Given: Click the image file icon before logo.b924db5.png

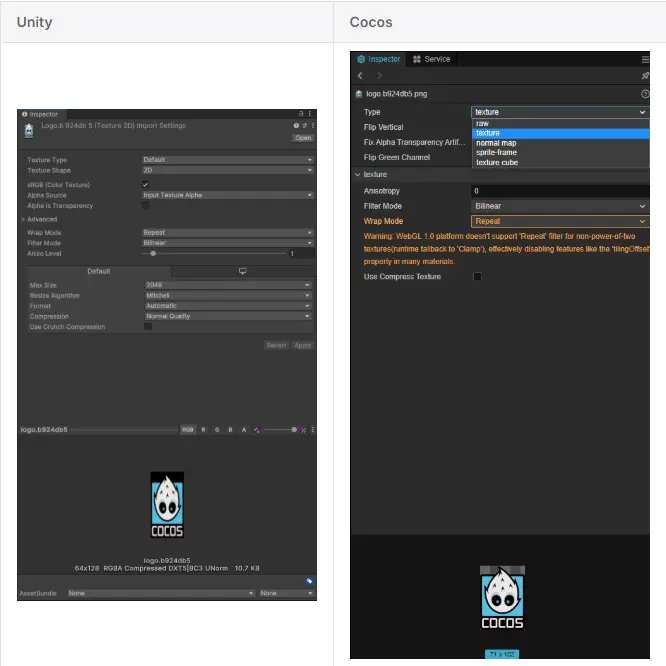Looking at the screenshot, I should (x=359, y=94).
